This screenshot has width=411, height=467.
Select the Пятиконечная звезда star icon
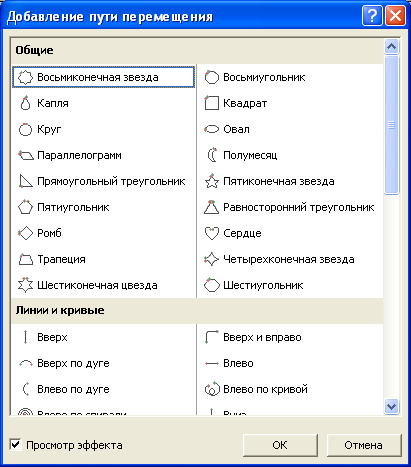coord(211,181)
